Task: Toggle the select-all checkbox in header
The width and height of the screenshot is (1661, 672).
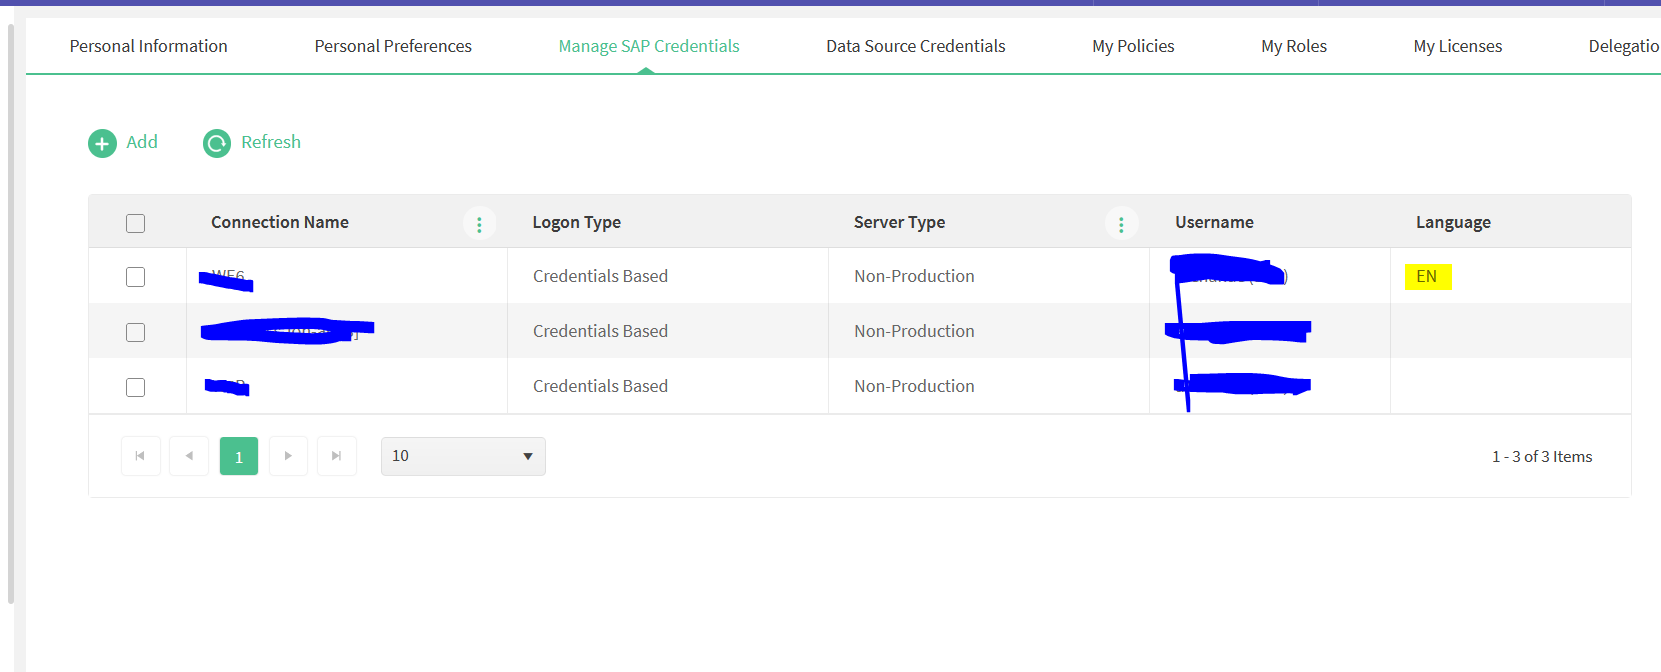Action: coord(136,223)
